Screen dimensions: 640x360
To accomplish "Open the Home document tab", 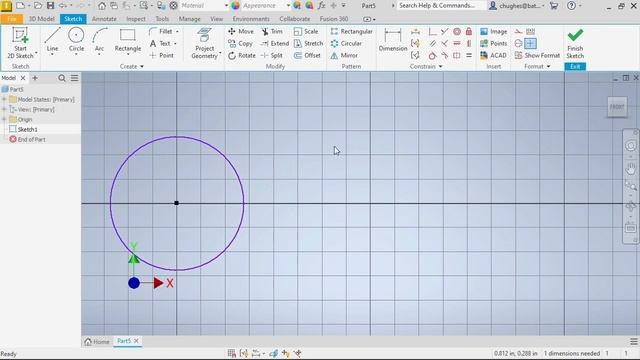I will click(x=97, y=342).
